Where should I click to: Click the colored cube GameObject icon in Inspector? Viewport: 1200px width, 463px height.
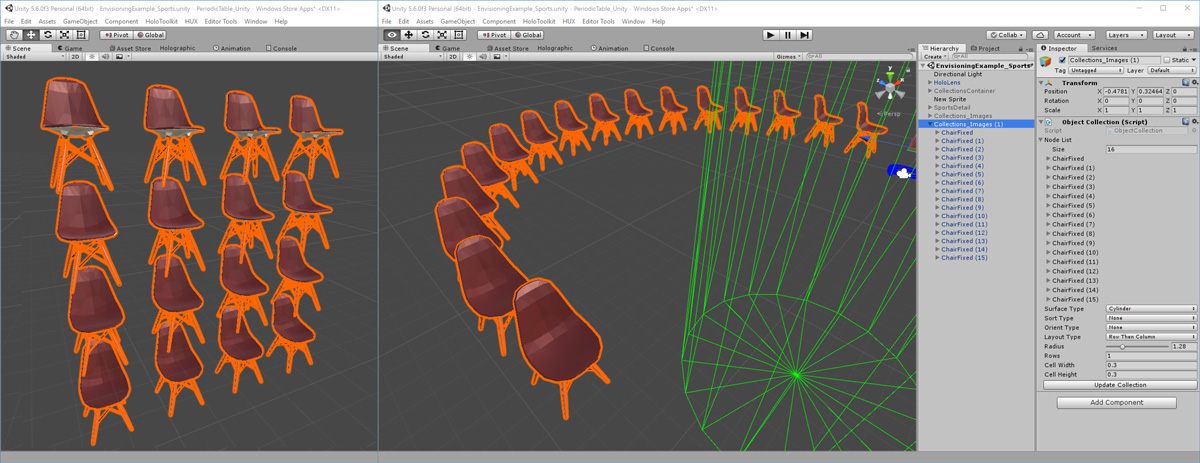(x=1046, y=61)
